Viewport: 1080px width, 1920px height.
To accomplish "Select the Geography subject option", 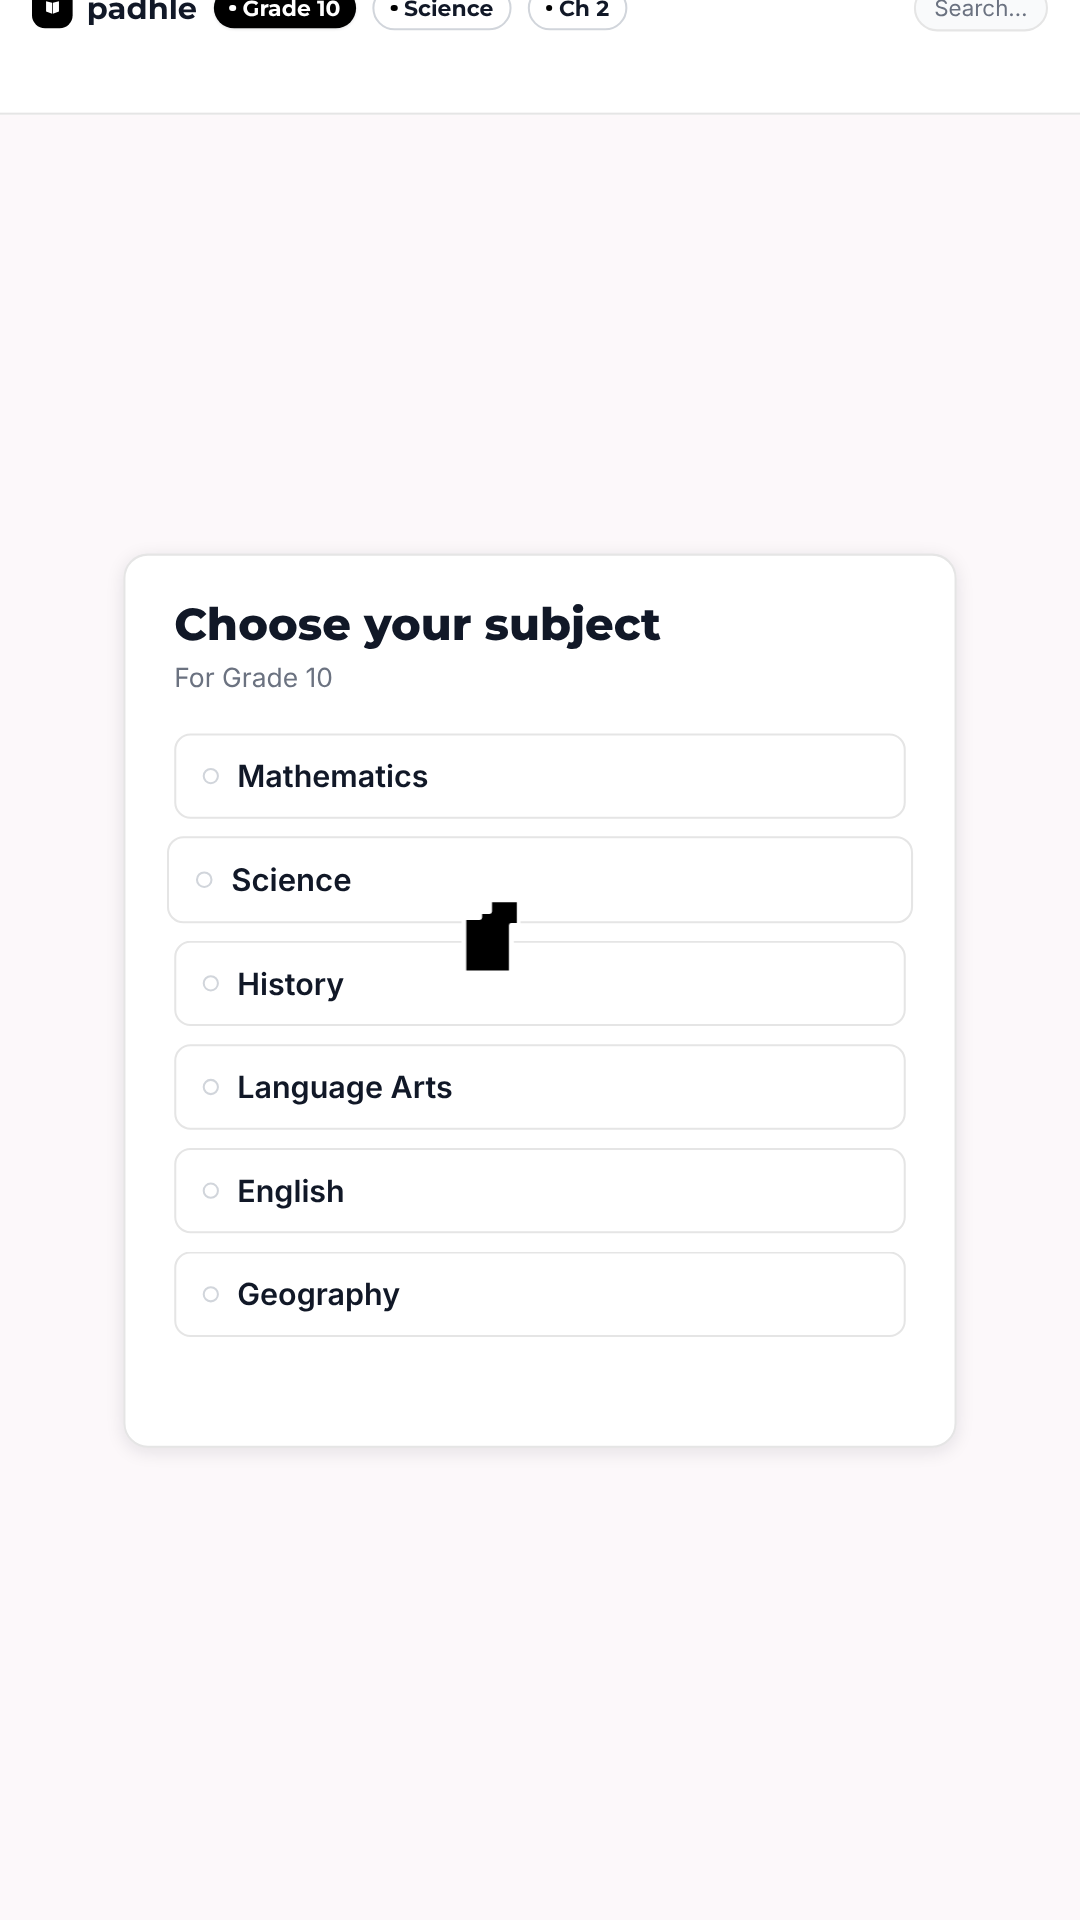I will 540,1294.
